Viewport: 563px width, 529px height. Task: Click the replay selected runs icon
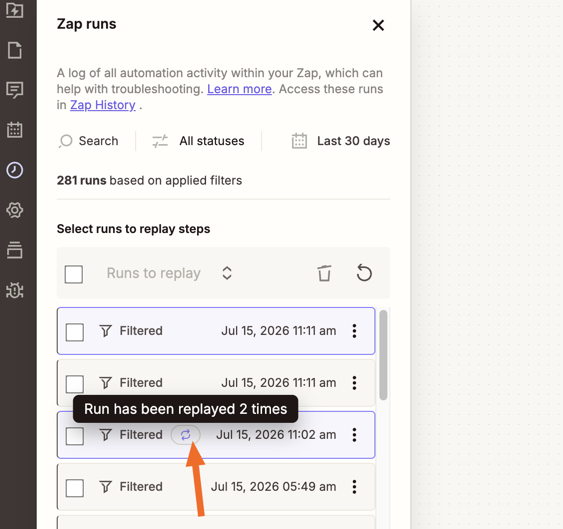click(364, 273)
